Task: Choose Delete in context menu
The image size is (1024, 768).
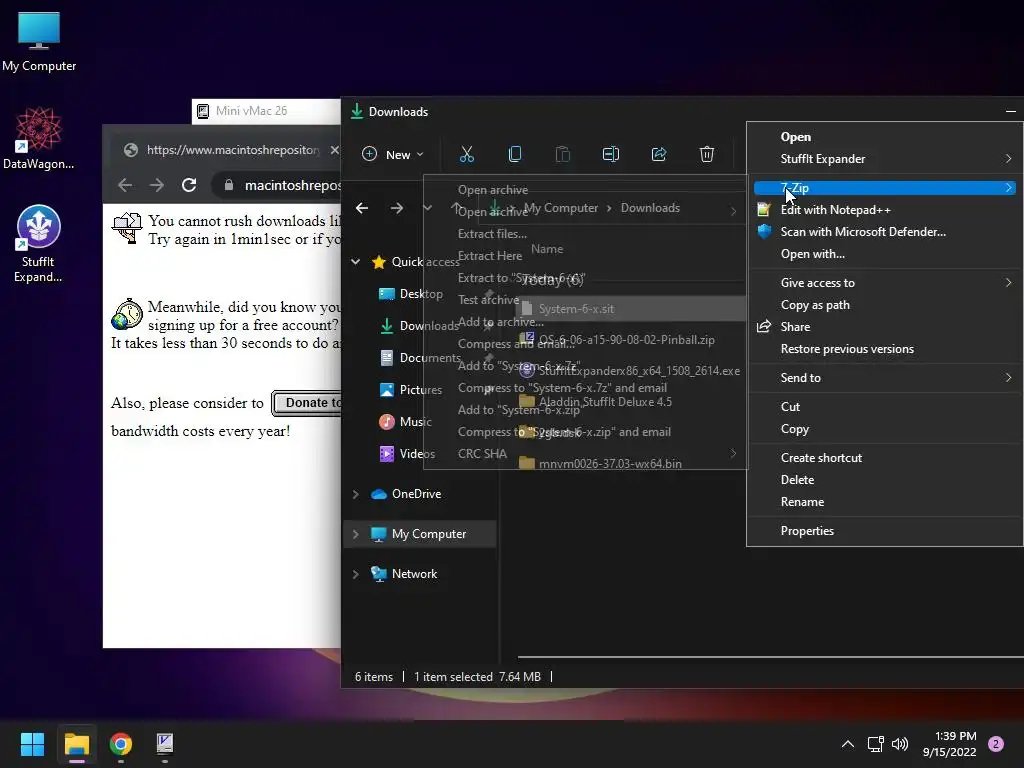Action: [884, 479]
